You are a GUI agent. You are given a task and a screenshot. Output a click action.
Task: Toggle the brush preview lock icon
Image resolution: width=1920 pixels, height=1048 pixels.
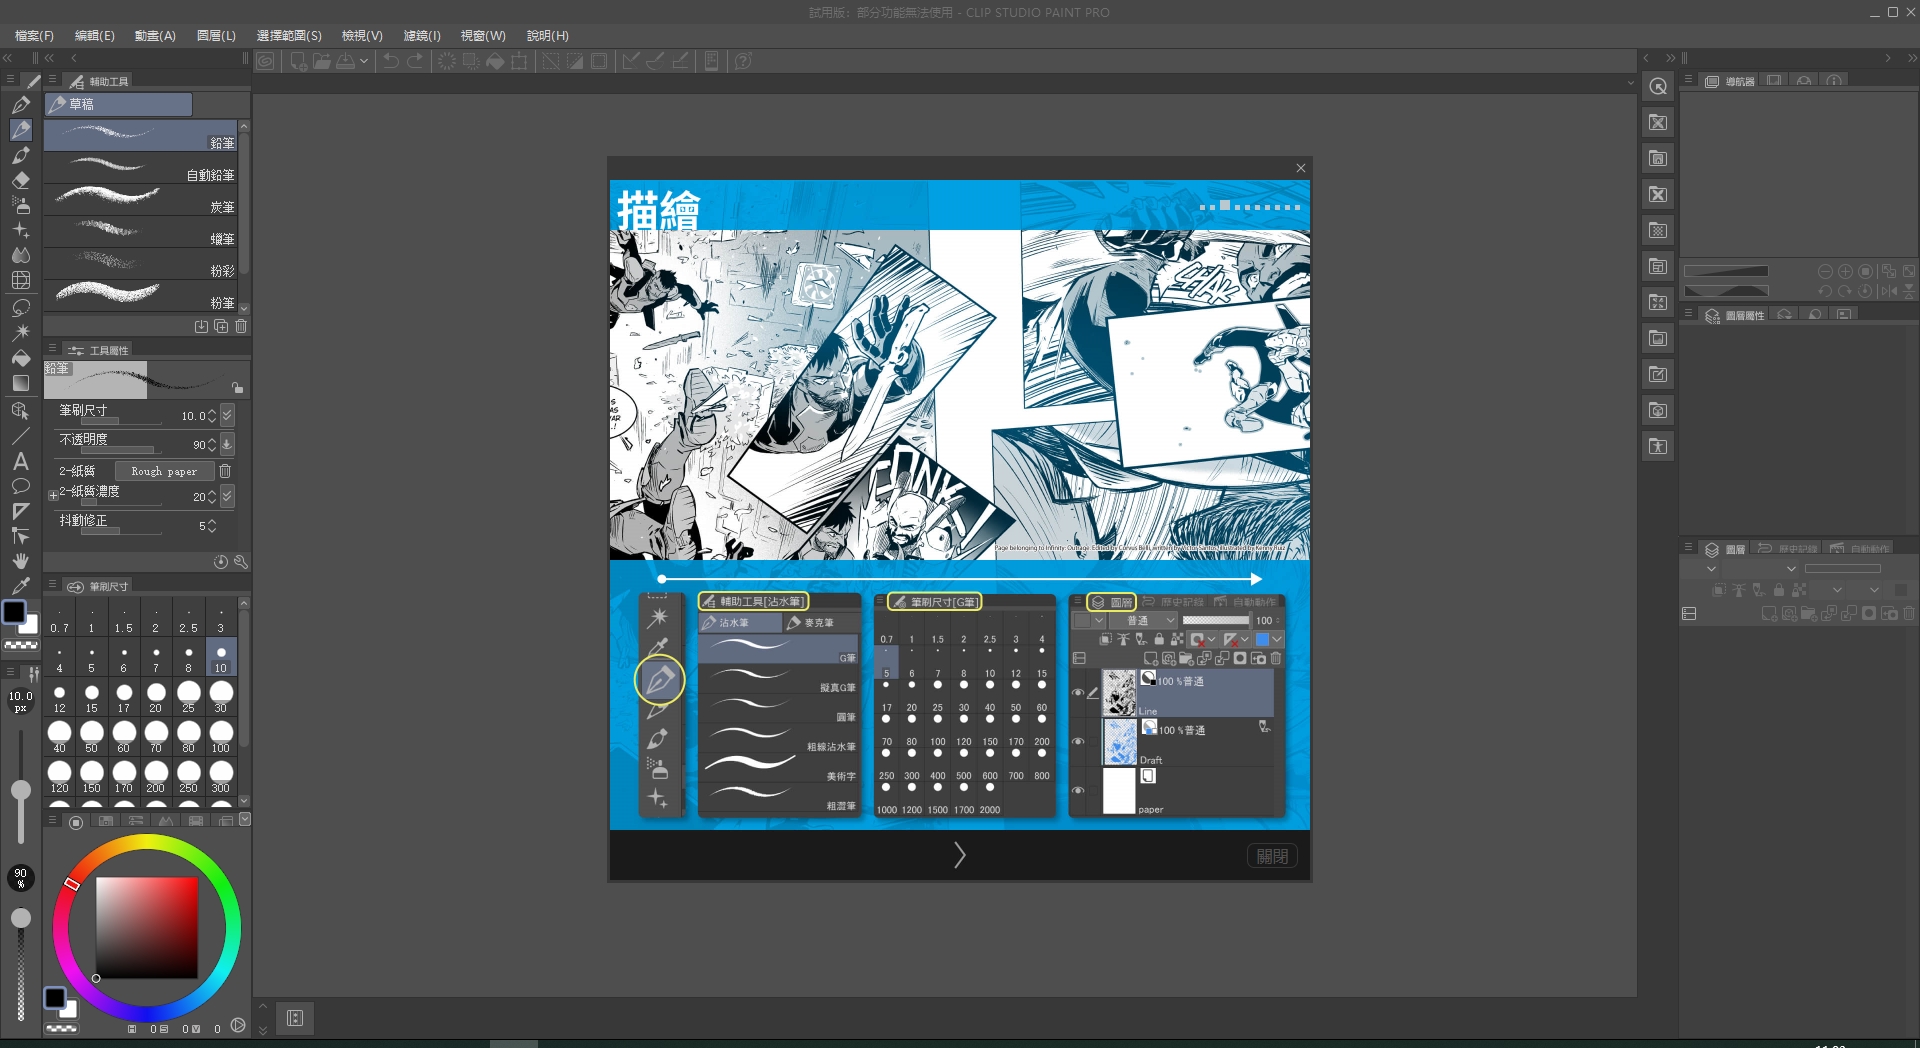tap(237, 388)
